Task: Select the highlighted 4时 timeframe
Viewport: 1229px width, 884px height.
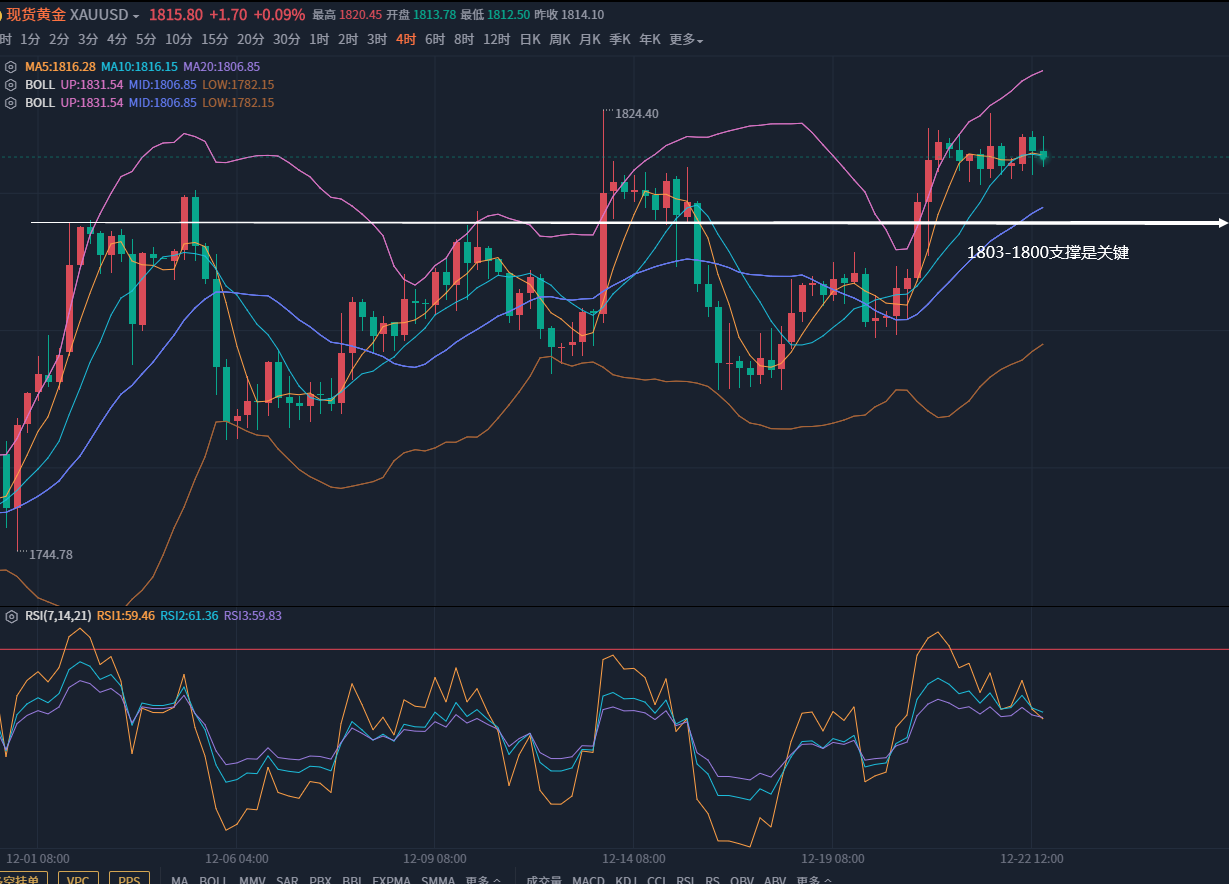Action: pyautogui.click(x=406, y=40)
